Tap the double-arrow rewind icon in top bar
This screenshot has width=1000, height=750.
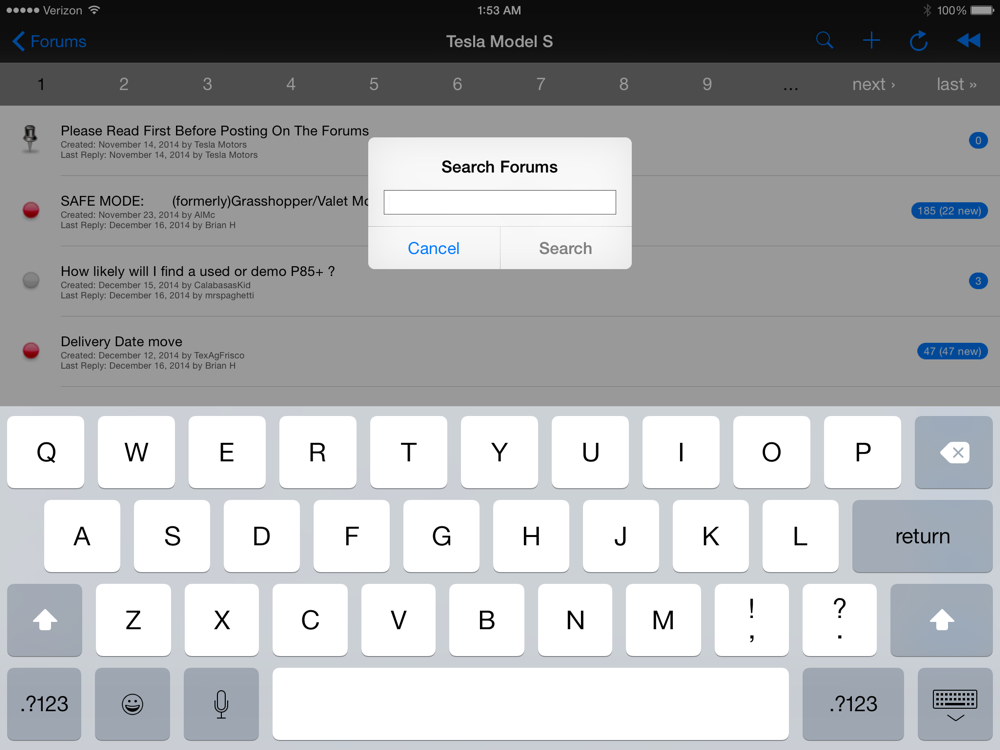point(968,41)
